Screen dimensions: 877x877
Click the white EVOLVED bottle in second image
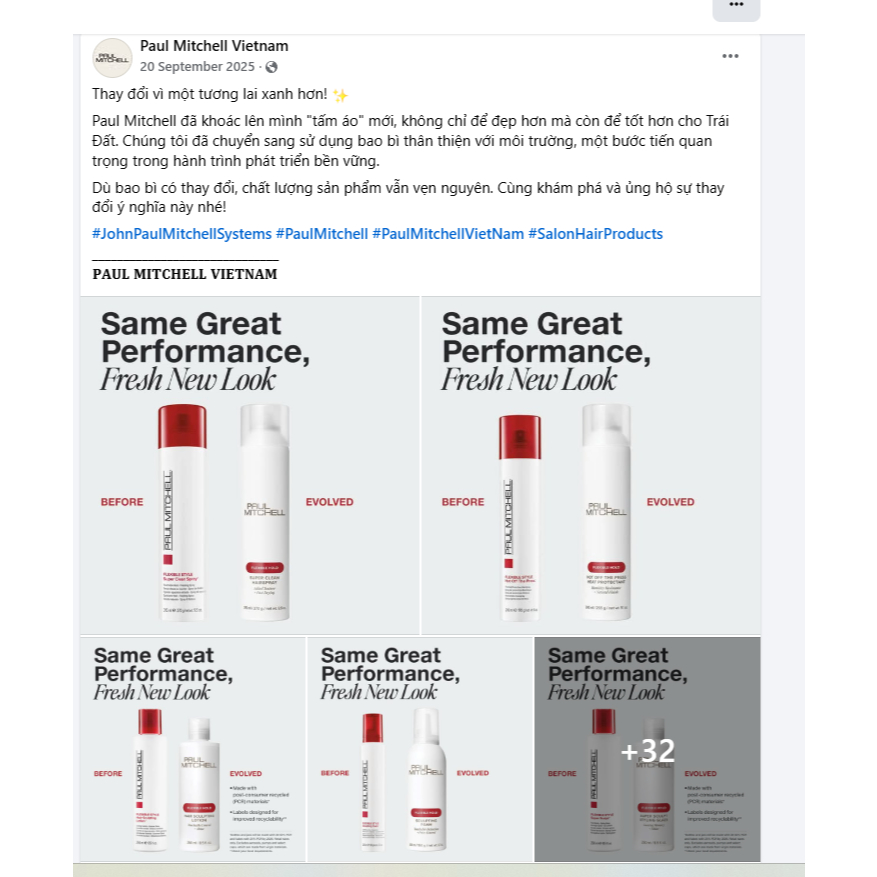607,512
